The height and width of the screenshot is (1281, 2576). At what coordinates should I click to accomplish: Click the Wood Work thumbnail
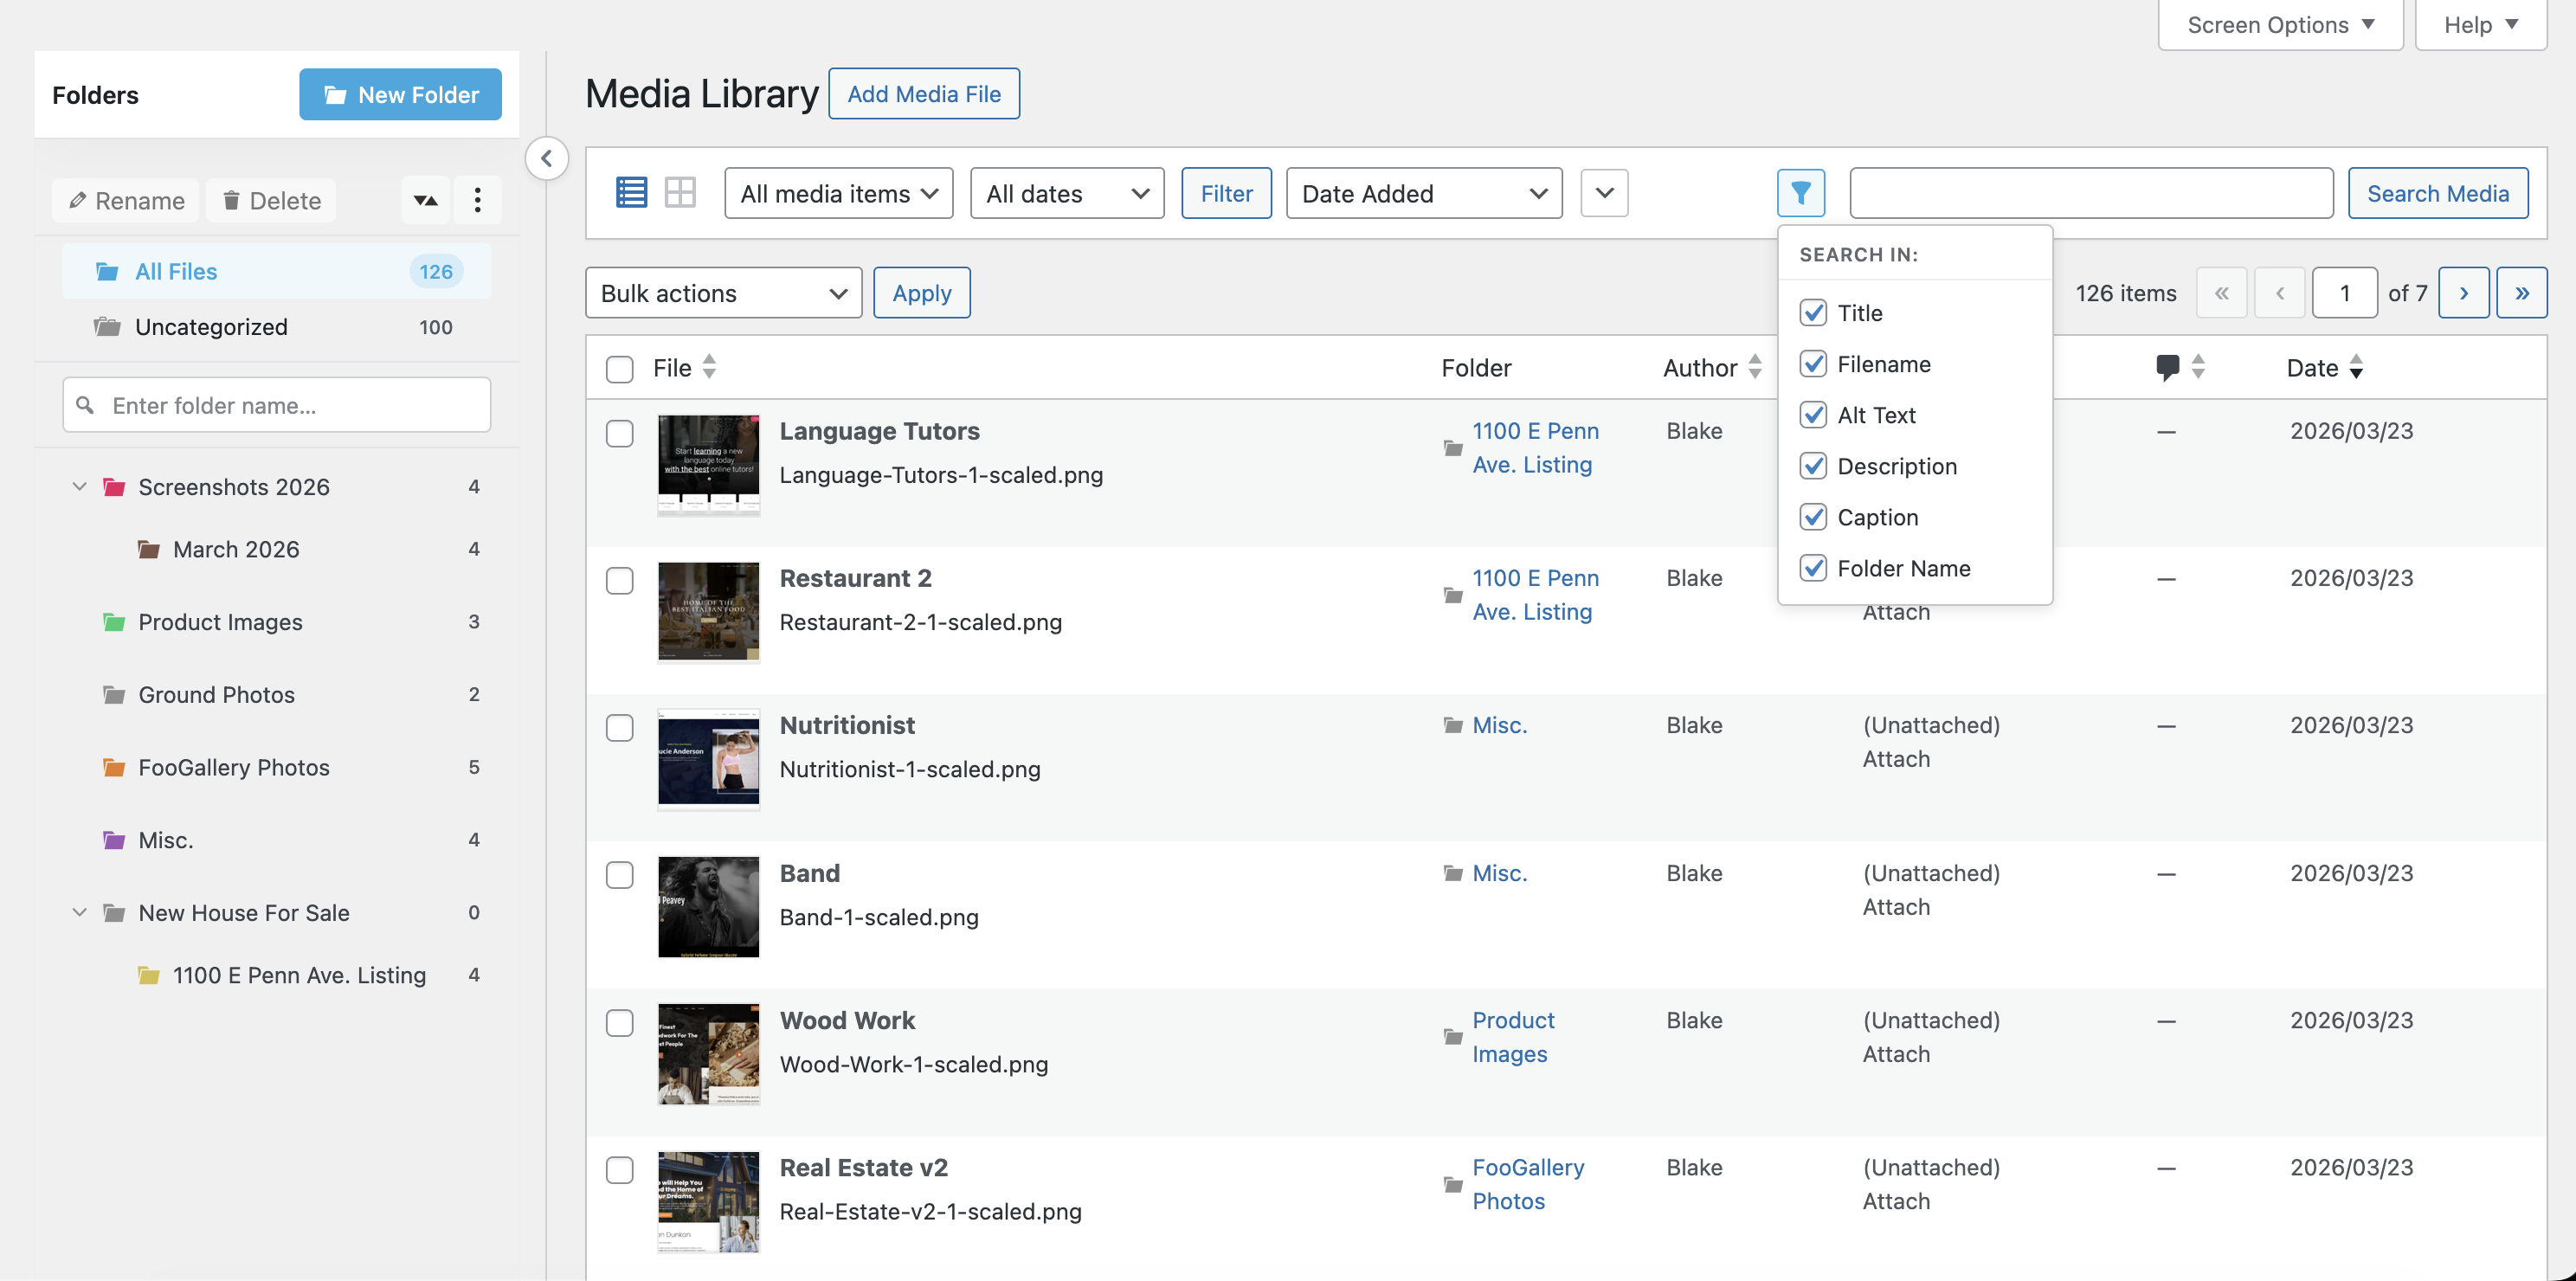[x=708, y=1053]
